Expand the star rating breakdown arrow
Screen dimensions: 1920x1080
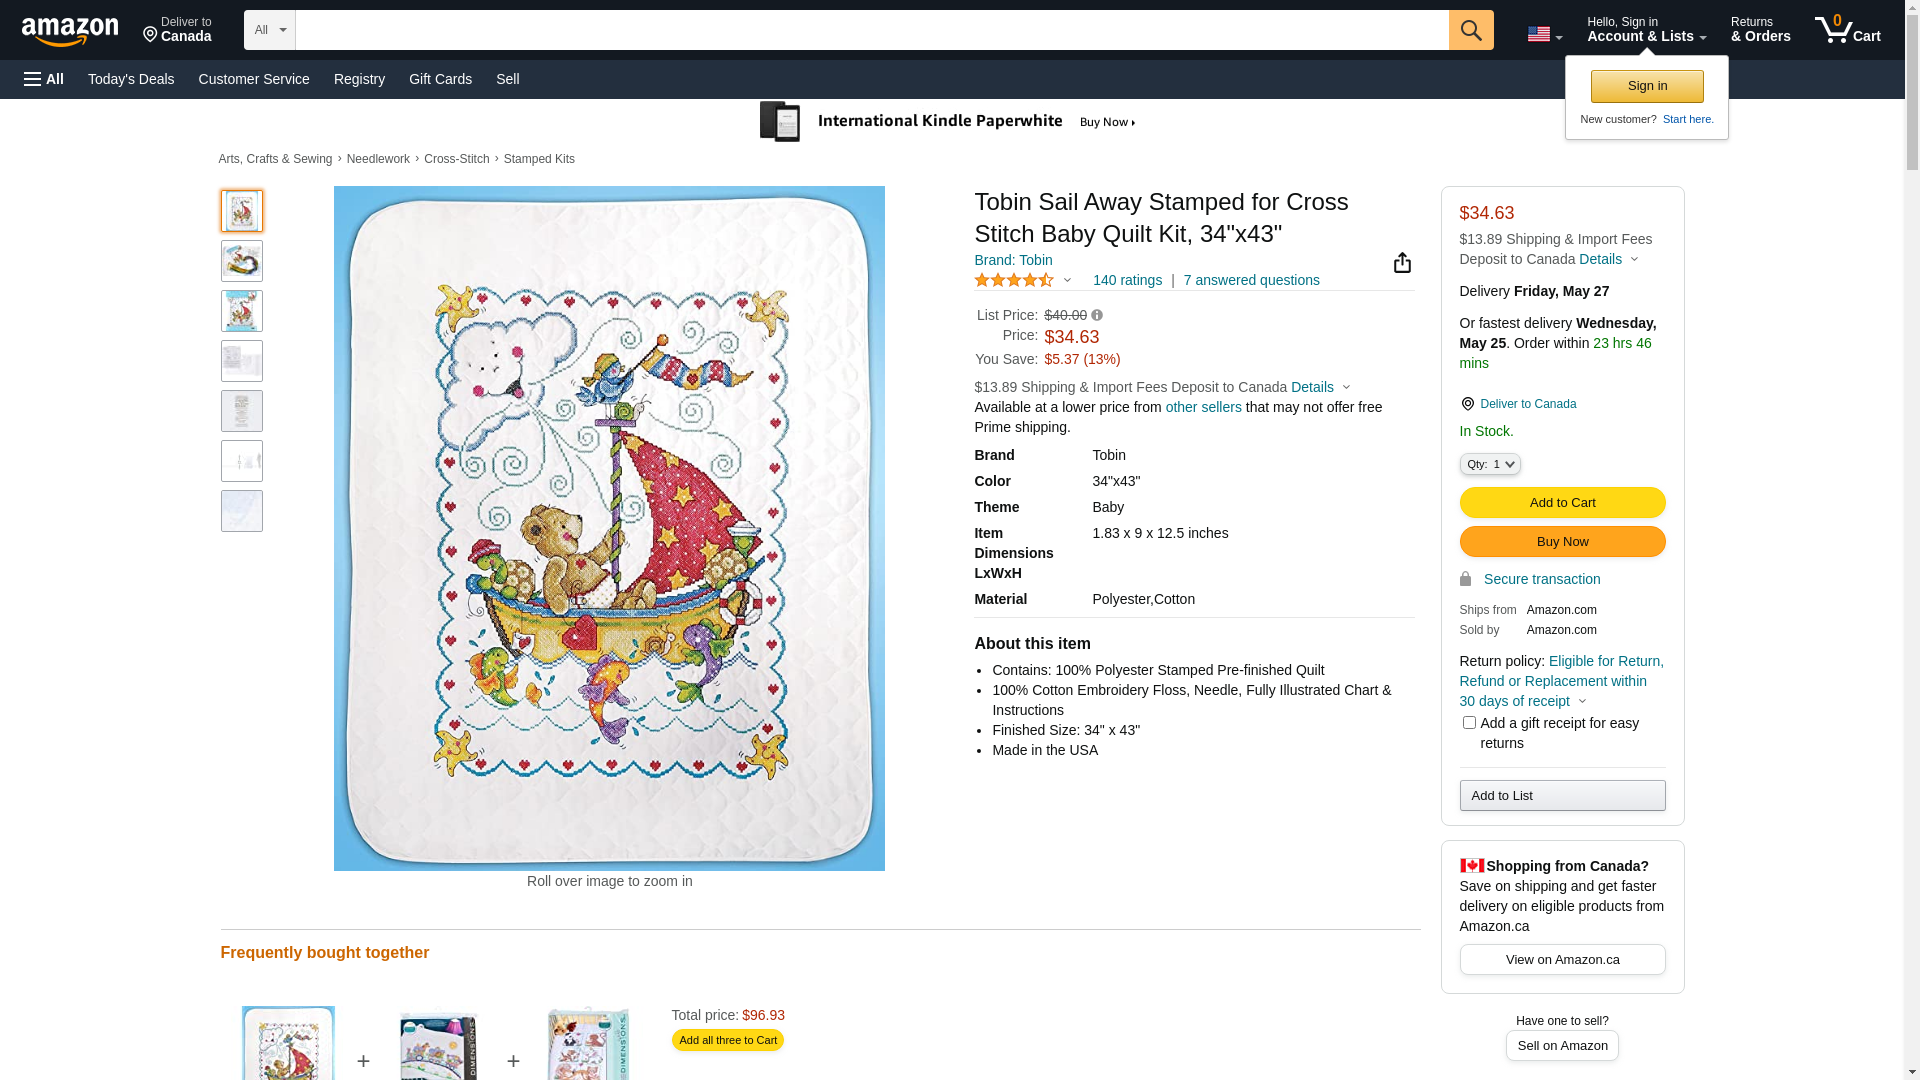point(1067,281)
